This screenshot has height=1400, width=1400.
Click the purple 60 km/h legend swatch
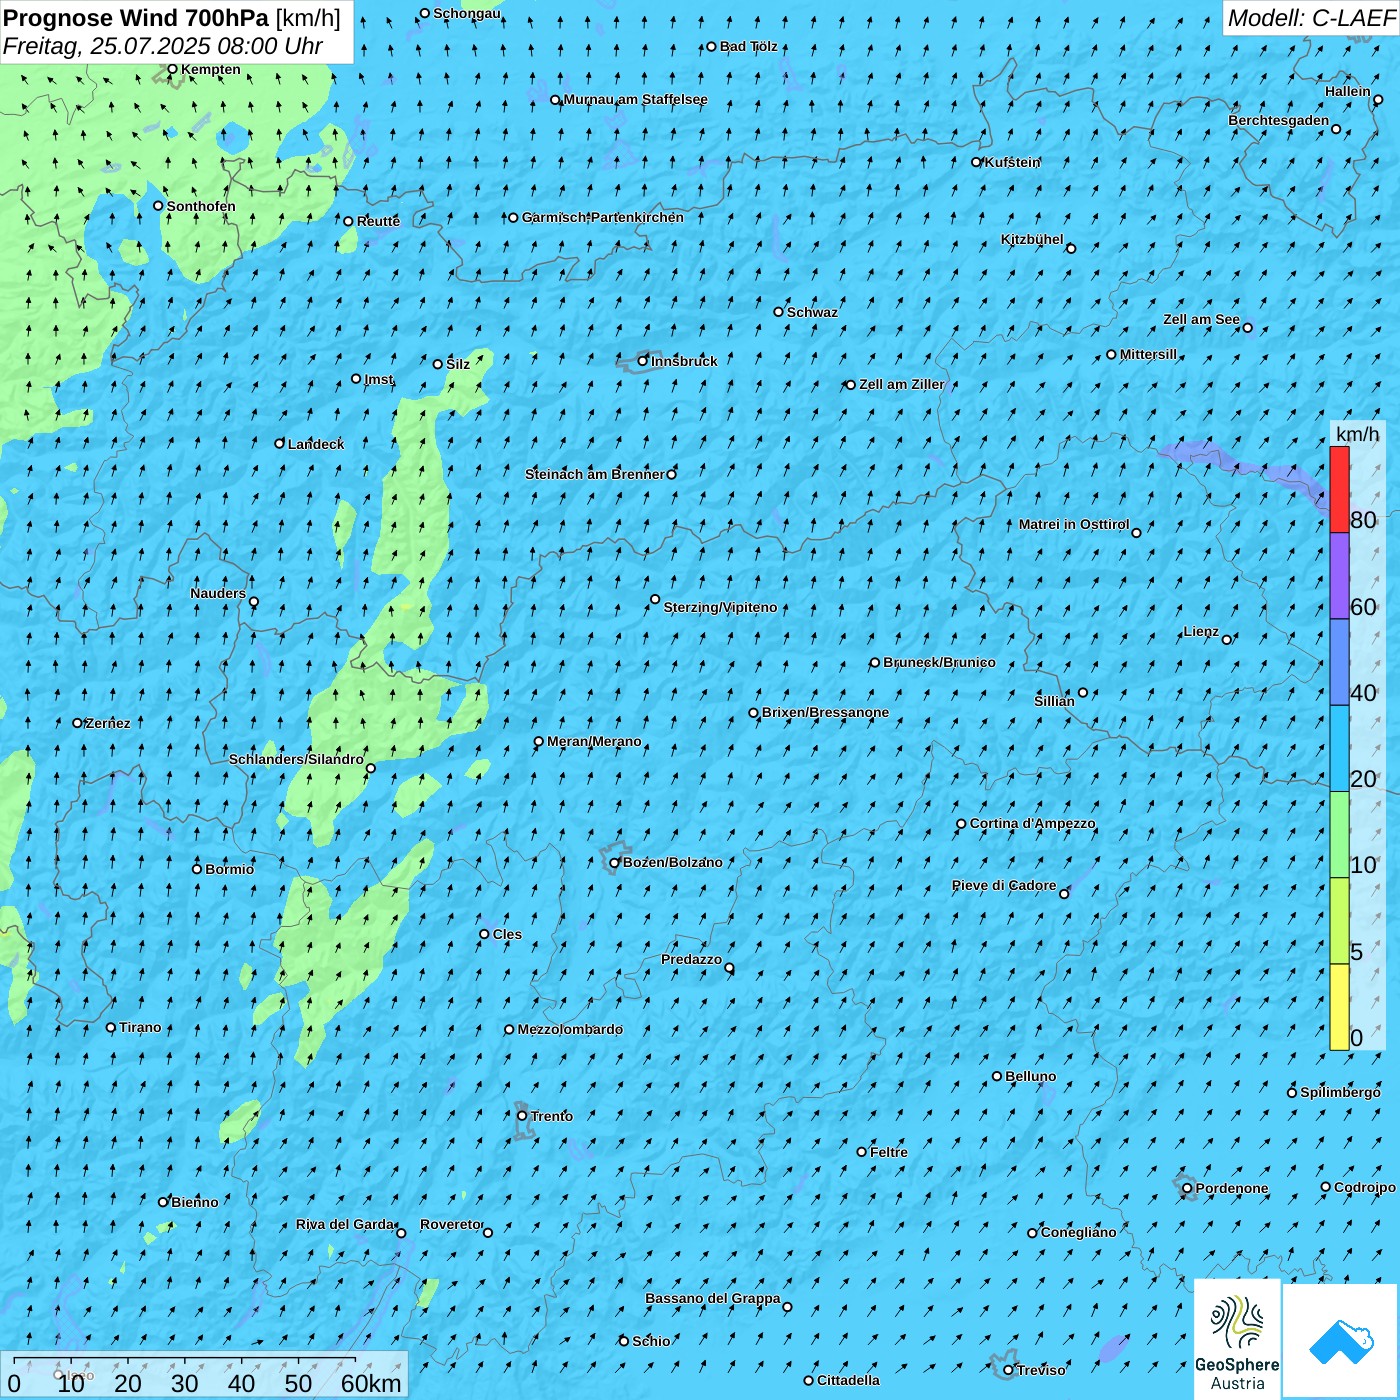point(1339,576)
